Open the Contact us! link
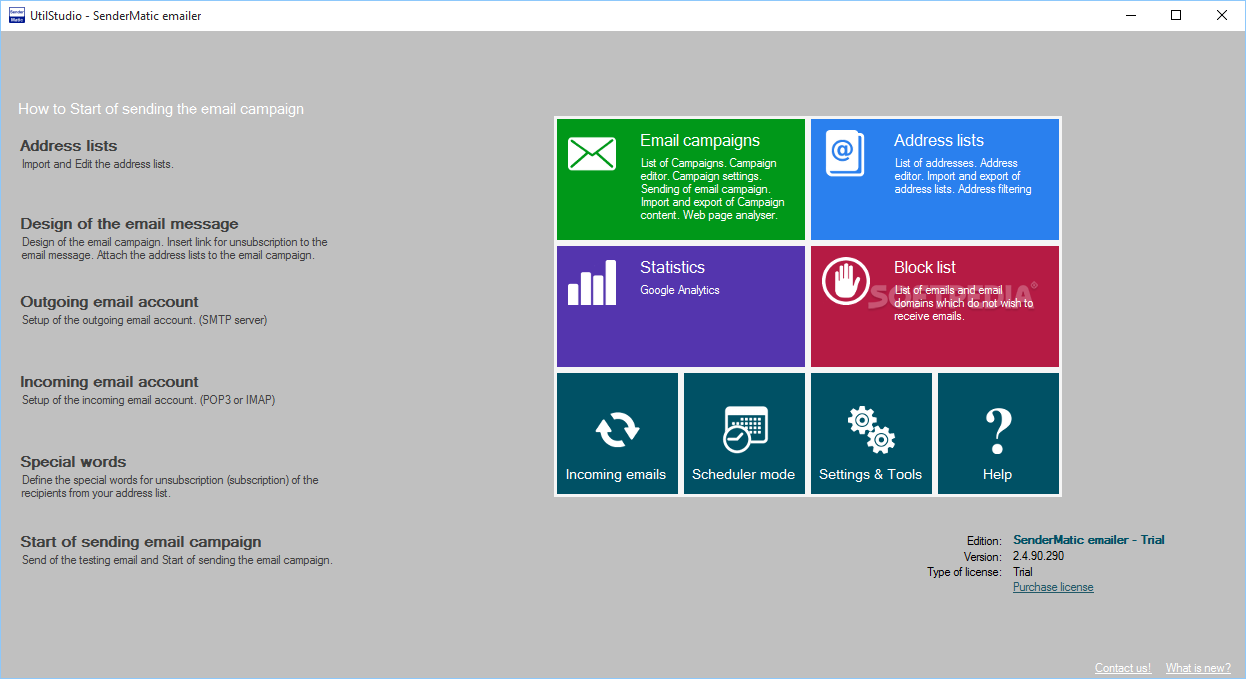1246x679 pixels. click(x=1123, y=668)
